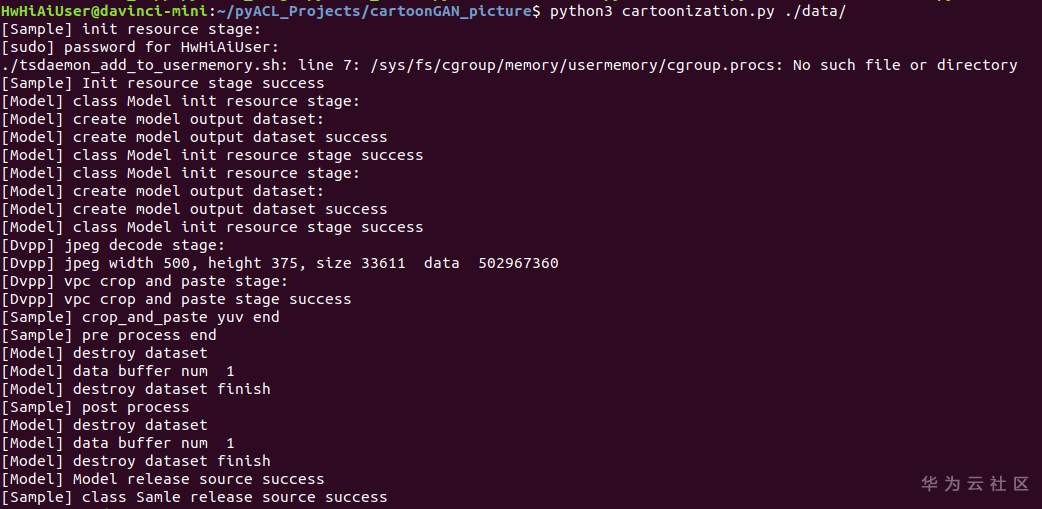Viewport: 1042px width, 509px height.
Task: Click the 华为云社区 watermark
Action: 974,484
